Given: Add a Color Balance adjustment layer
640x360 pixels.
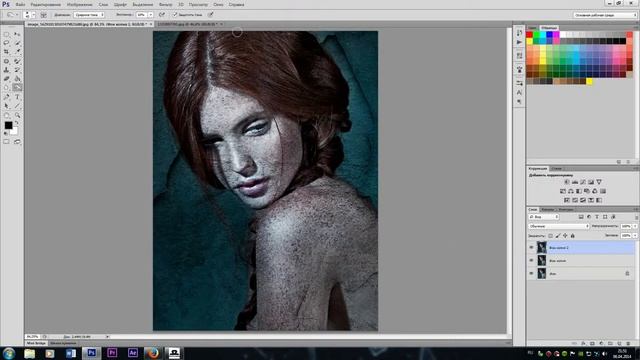Looking at the screenshot, I should (x=571, y=191).
